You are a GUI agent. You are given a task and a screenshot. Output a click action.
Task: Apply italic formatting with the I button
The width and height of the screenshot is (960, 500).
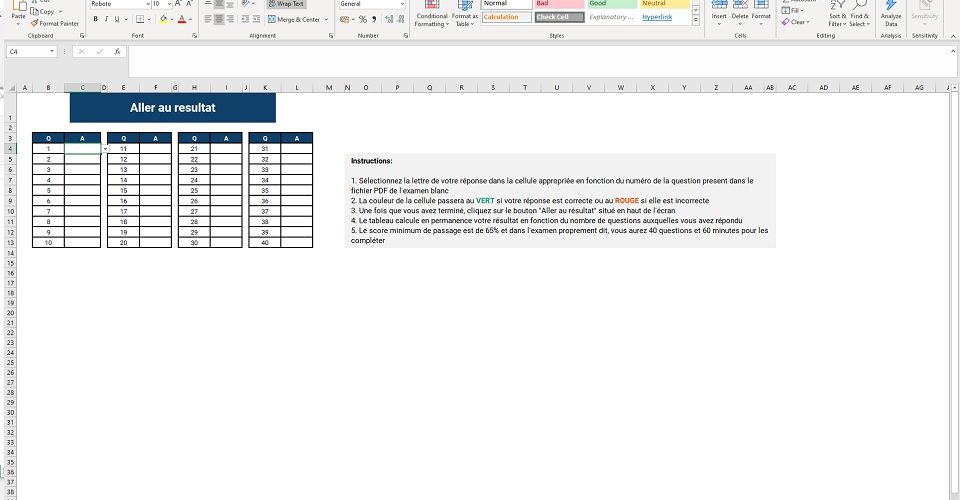click(106, 20)
